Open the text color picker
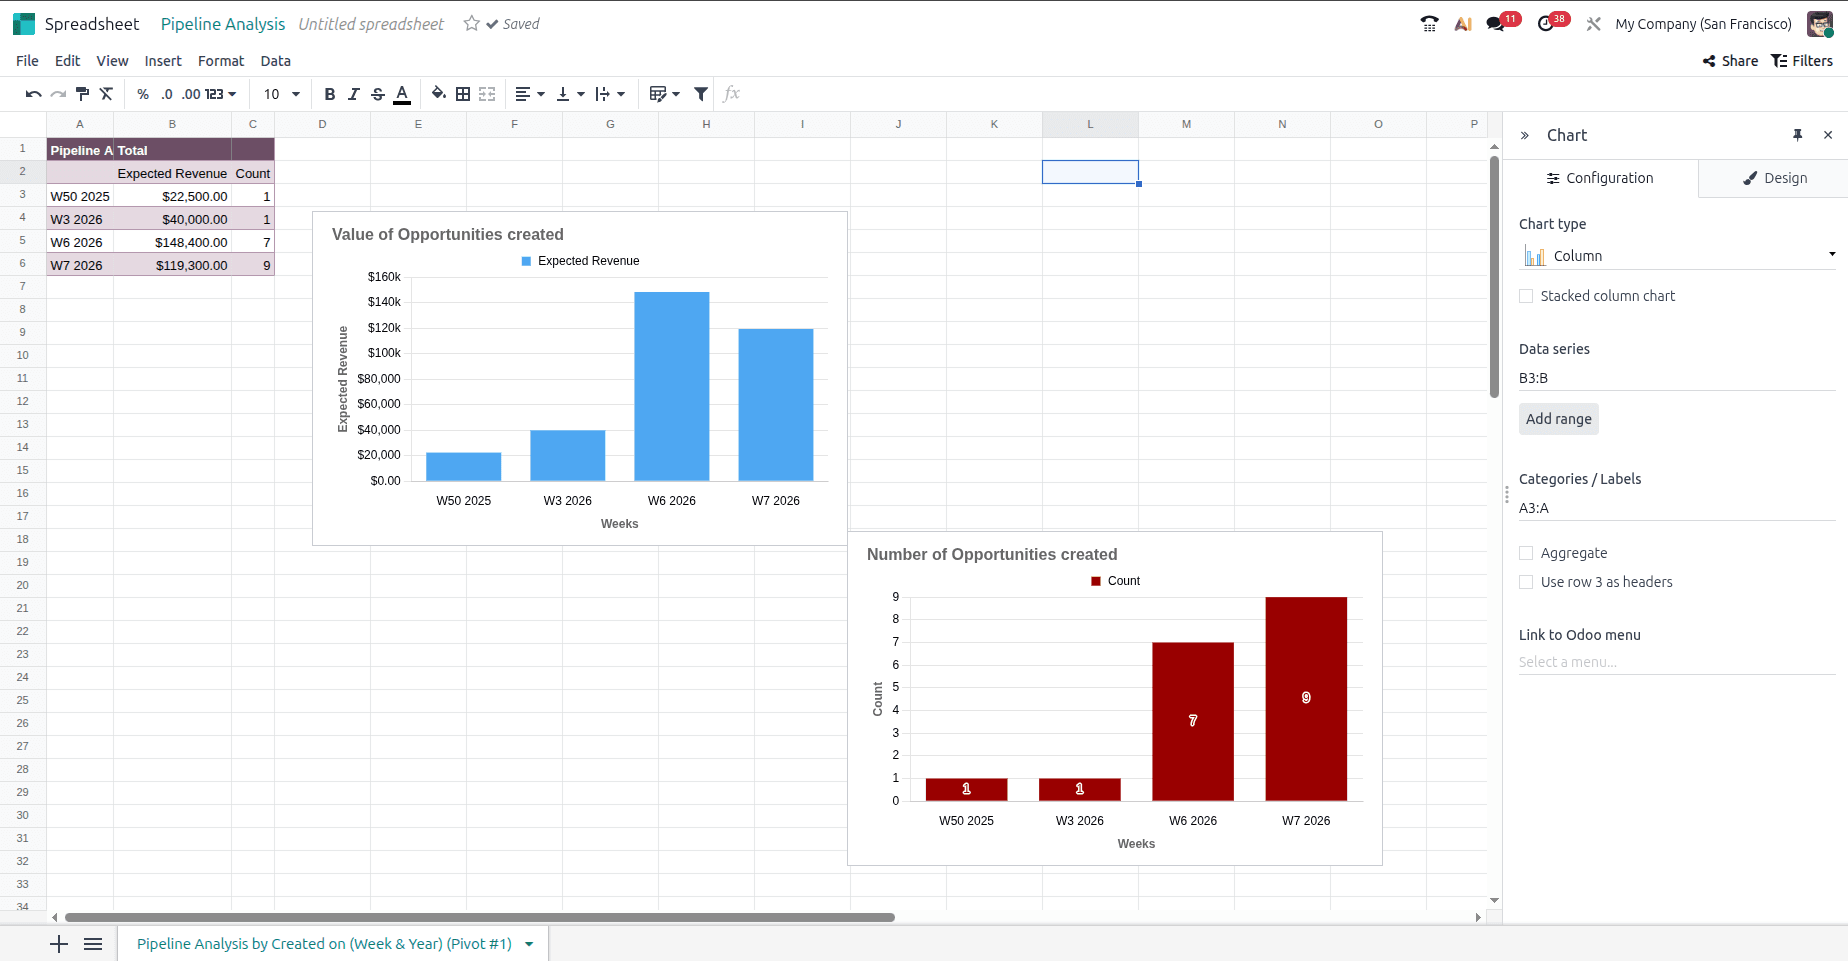The height and width of the screenshot is (961, 1848). [402, 94]
